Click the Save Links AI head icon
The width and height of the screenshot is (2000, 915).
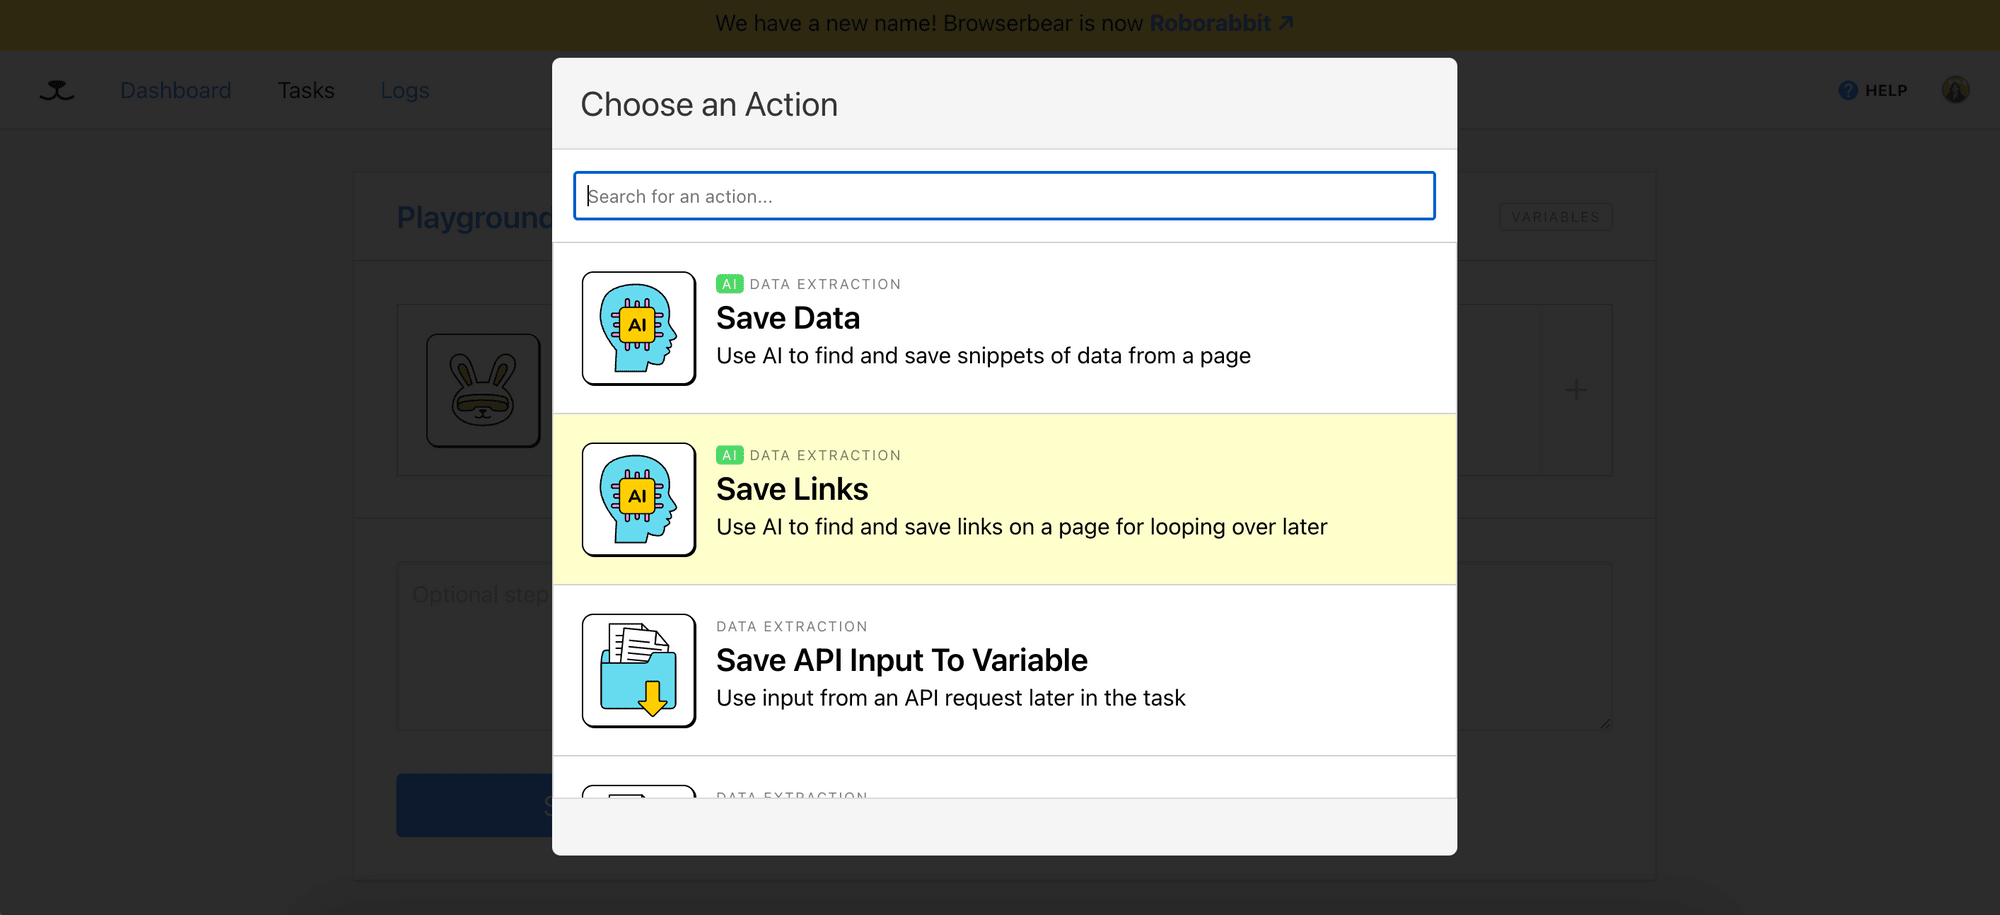click(x=638, y=499)
